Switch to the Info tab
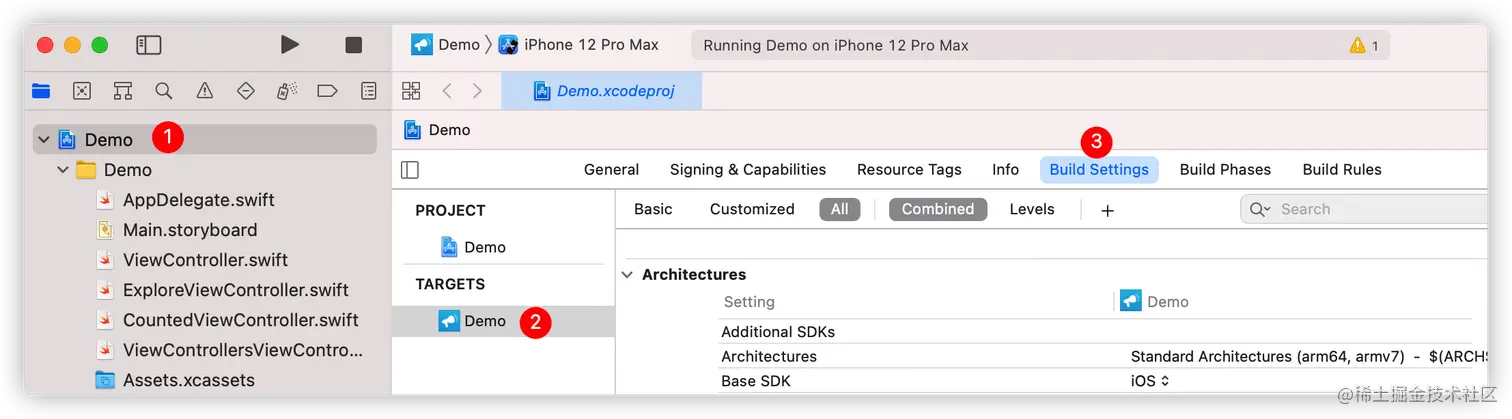1512x419 pixels. (x=1005, y=170)
